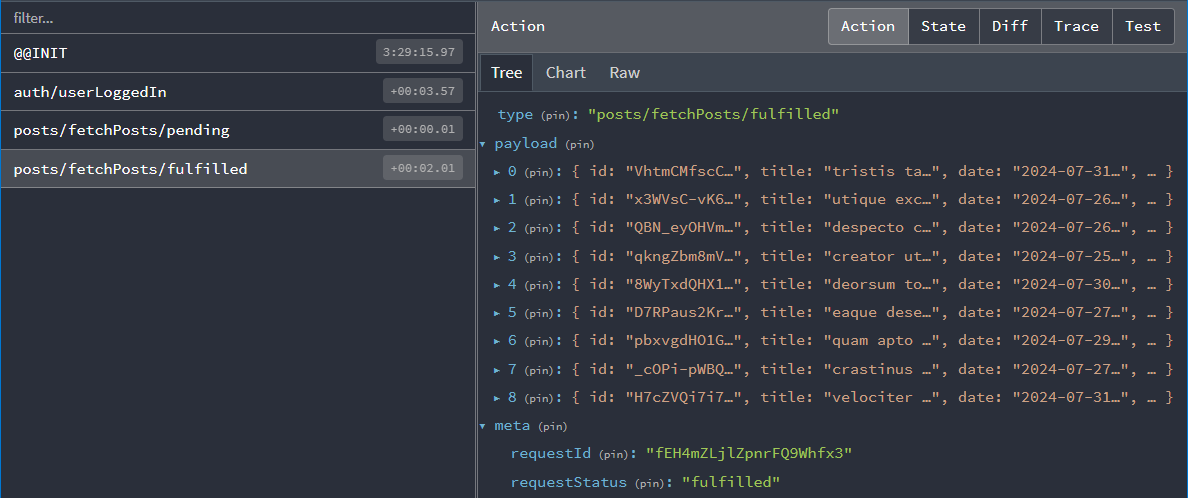Switch to the Chart view
Viewport: 1188px width, 498px height.
[x=565, y=73]
